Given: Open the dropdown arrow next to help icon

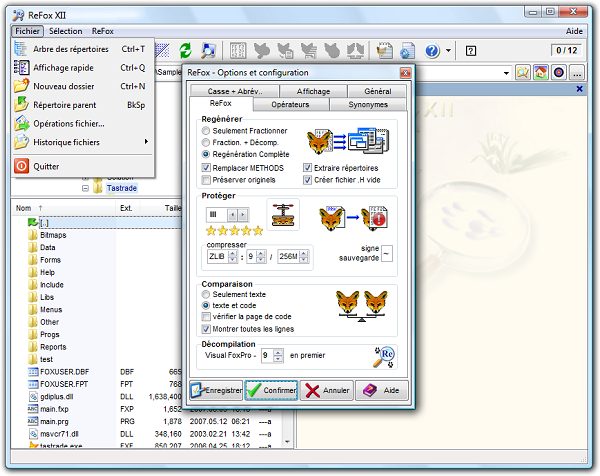Looking at the screenshot, I should click(448, 51).
